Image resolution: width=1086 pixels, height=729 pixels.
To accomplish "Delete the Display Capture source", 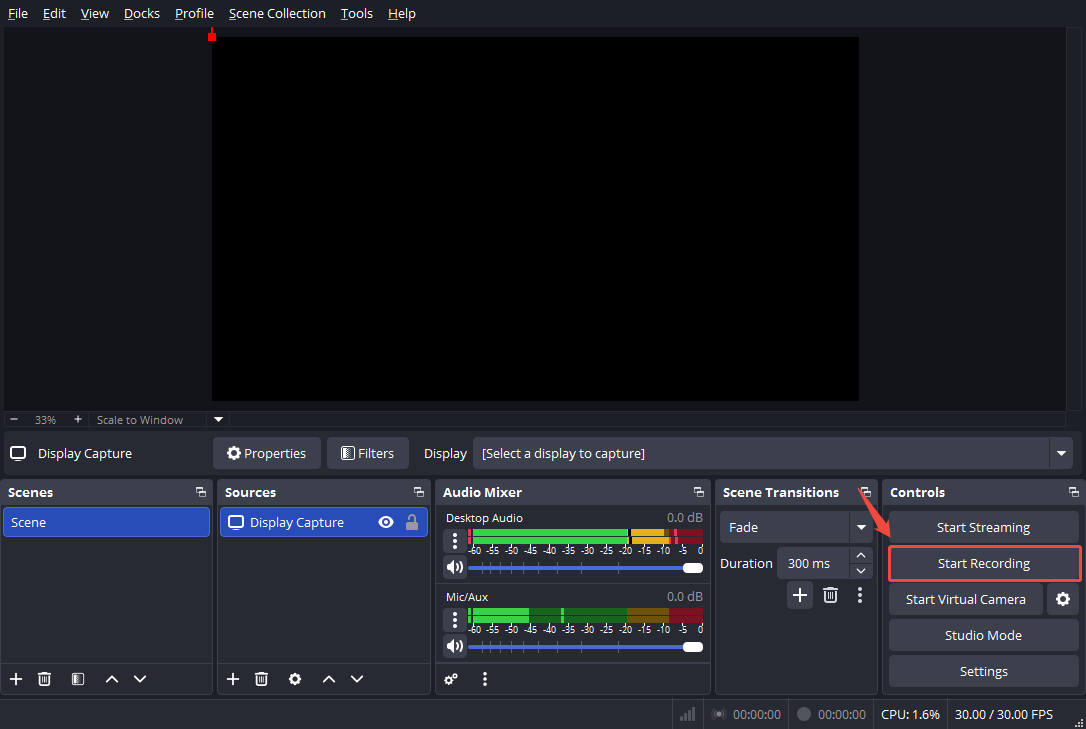I will 261,679.
